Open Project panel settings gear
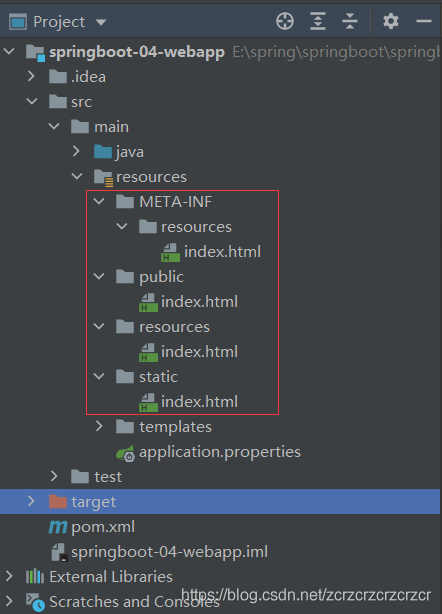This screenshot has width=442, height=614. pos(391,21)
